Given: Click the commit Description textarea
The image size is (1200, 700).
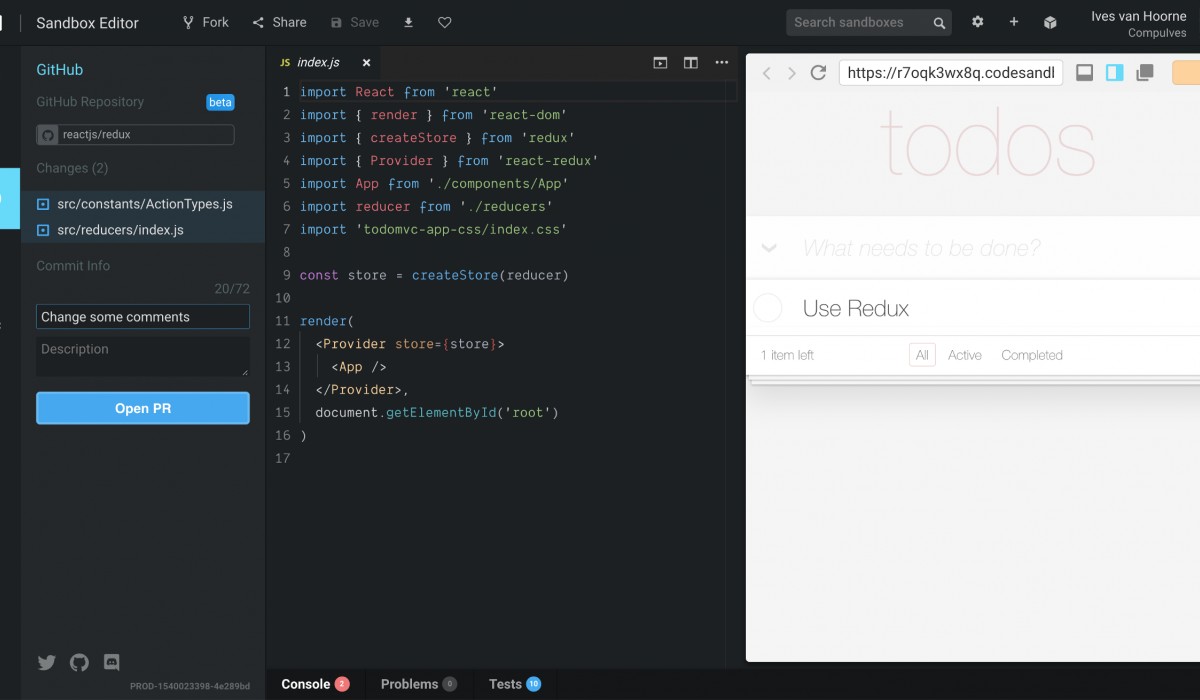Looking at the screenshot, I should (x=143, y=356).
